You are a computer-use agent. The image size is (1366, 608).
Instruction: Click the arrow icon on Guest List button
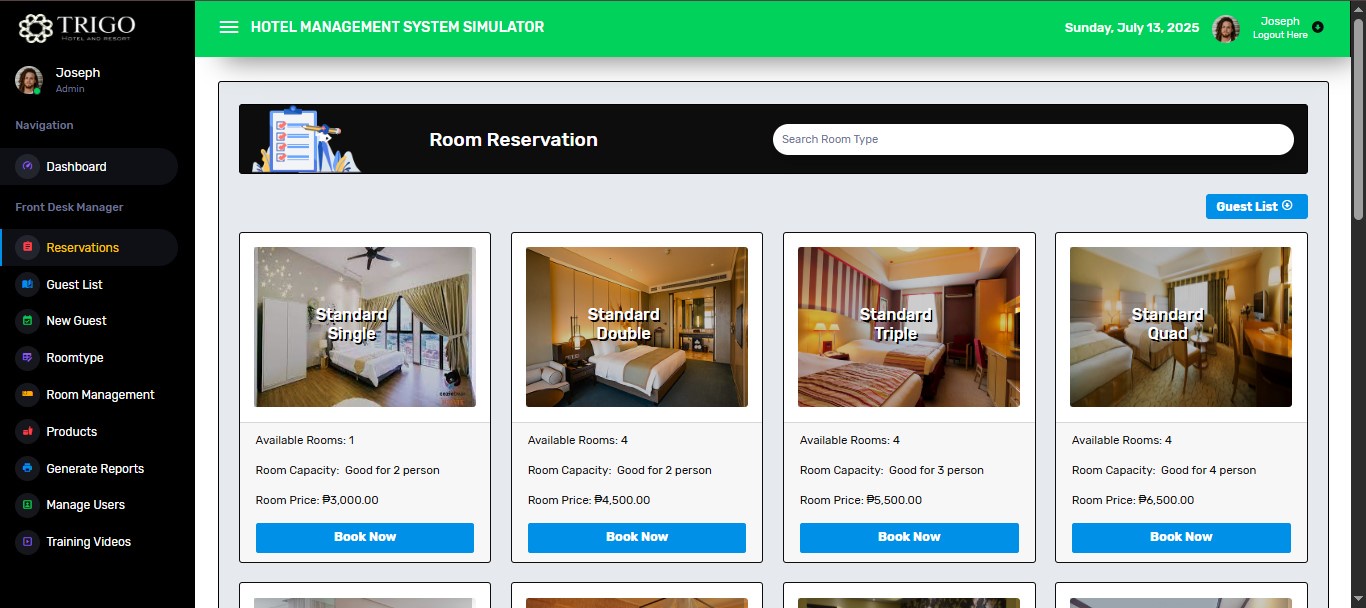pyautogui.click(x=1288, y=206)
